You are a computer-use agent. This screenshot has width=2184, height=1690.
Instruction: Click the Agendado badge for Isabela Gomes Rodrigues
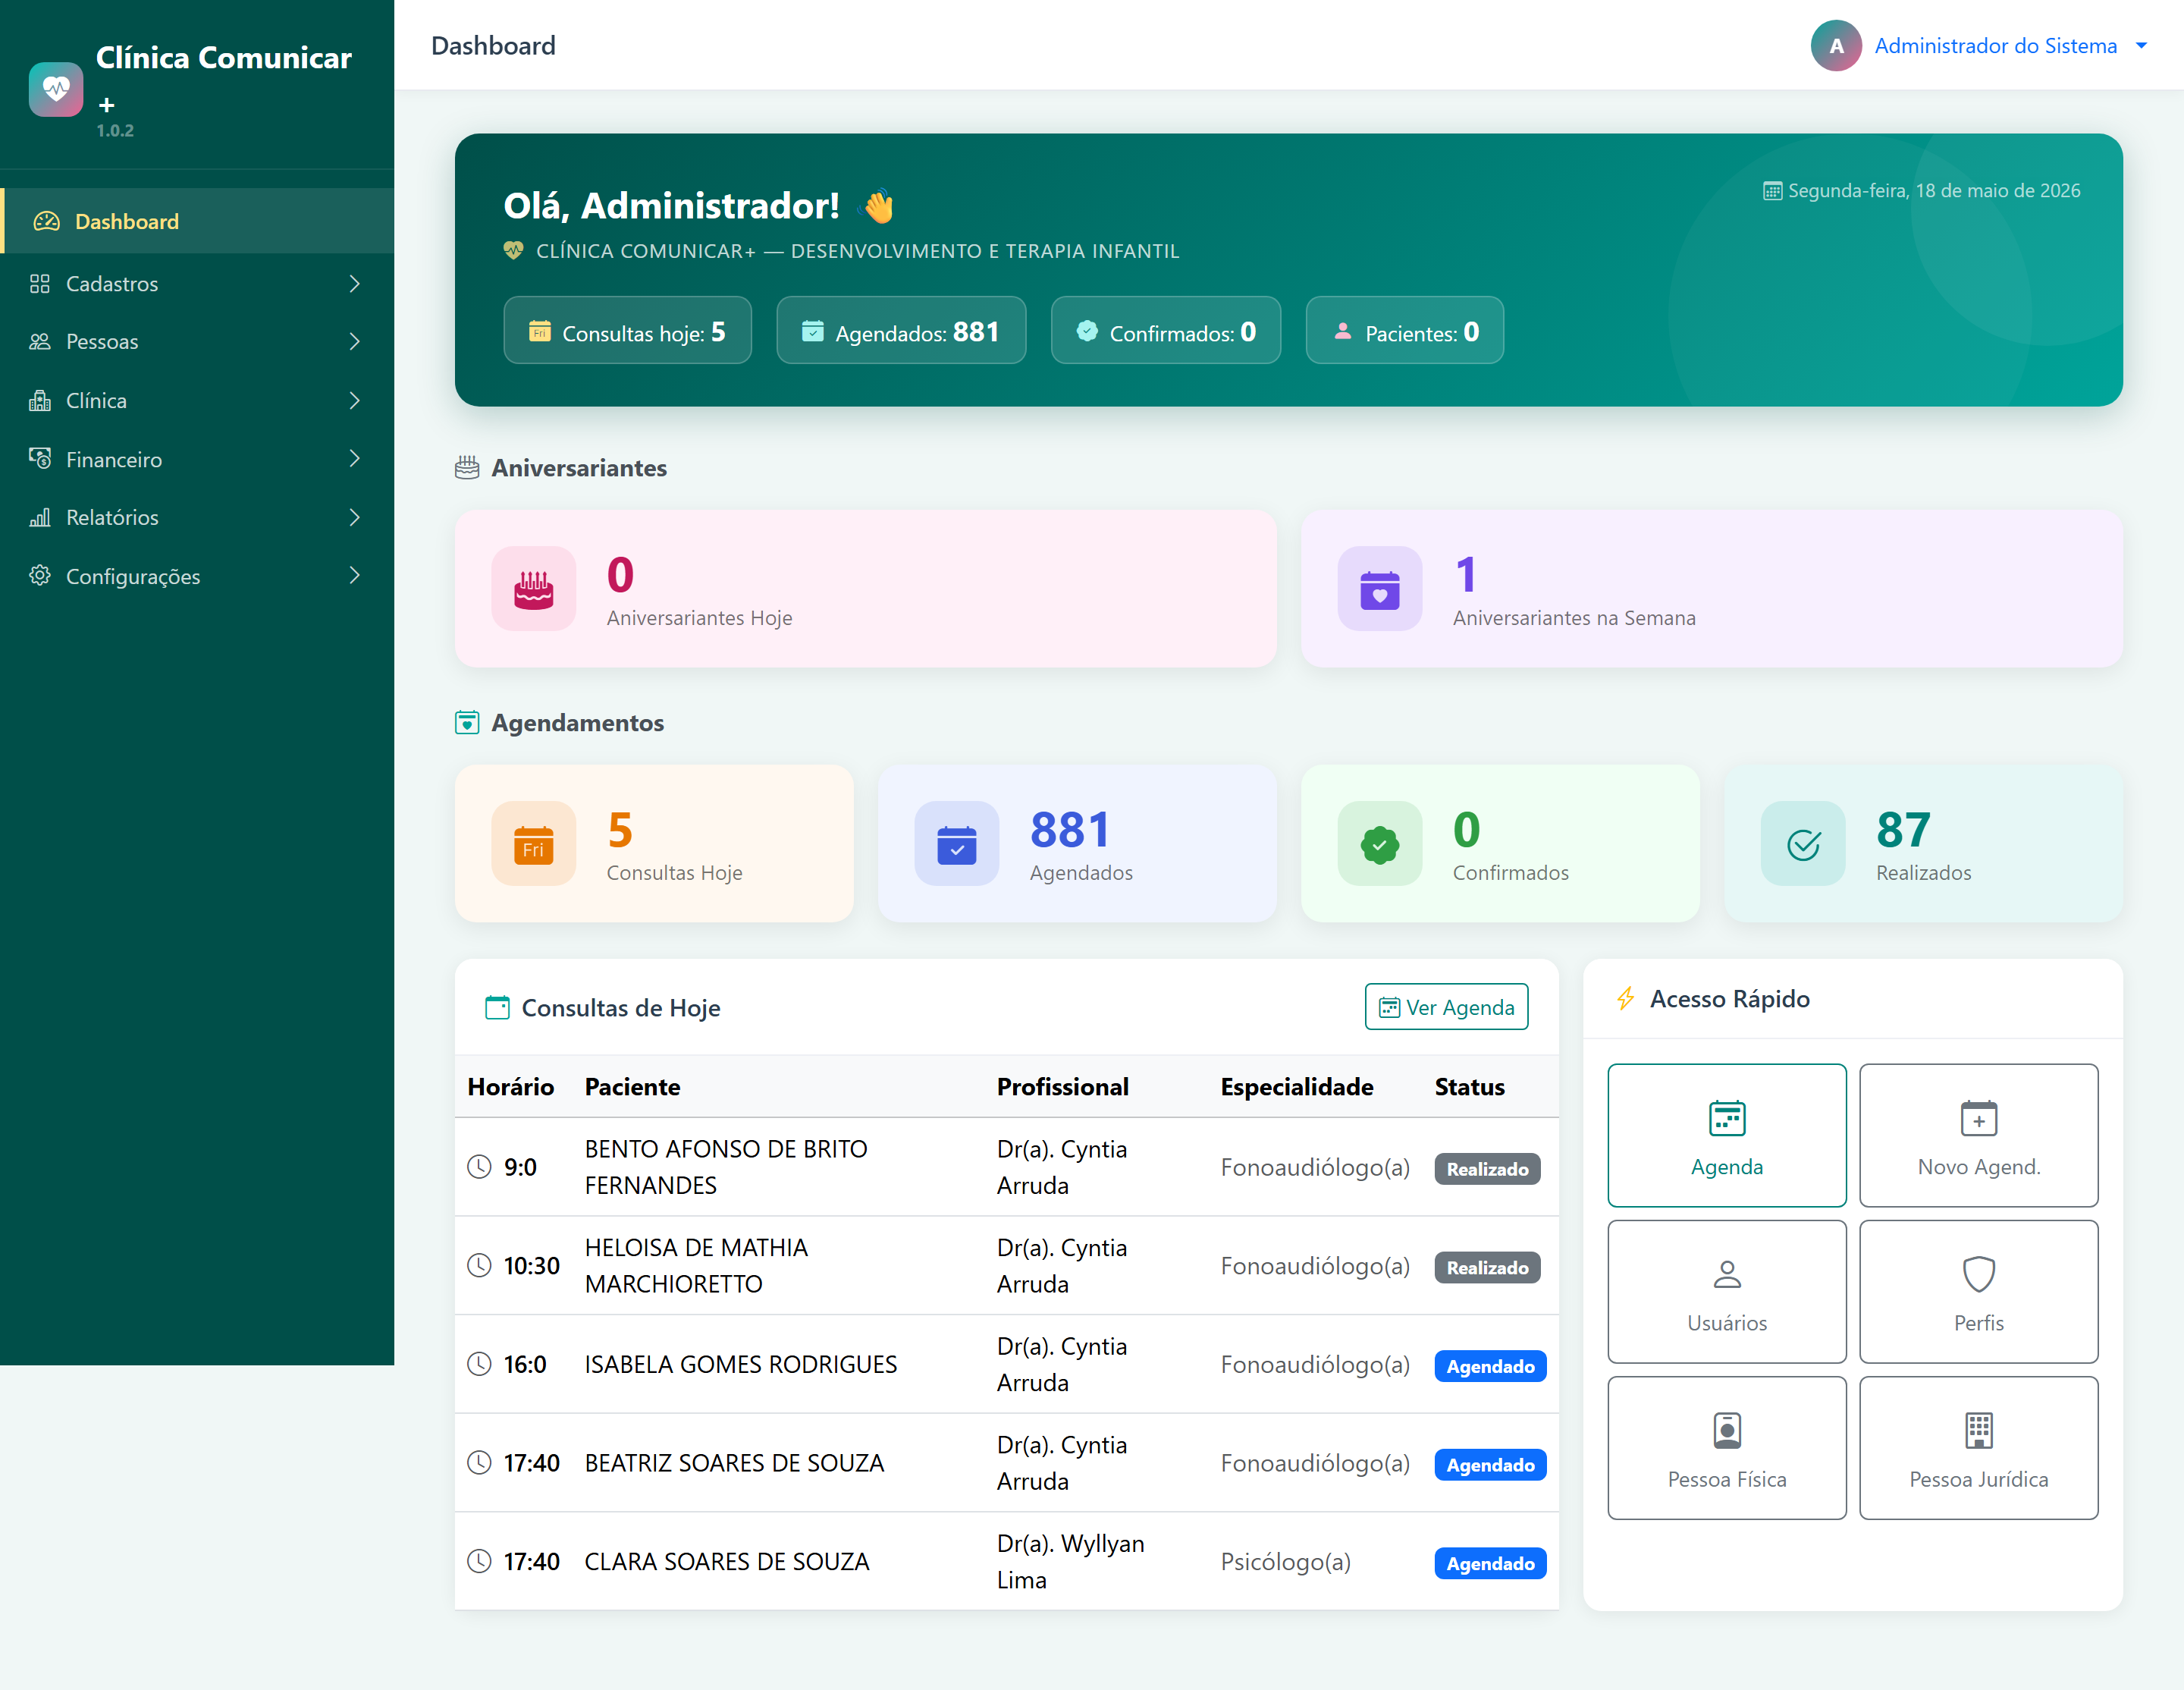pyautogui.click(x=1490, y=1366)
